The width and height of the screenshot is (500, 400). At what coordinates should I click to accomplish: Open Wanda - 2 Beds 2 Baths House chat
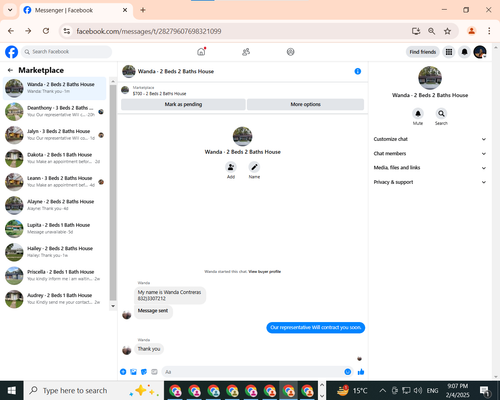tap(55, 88)
